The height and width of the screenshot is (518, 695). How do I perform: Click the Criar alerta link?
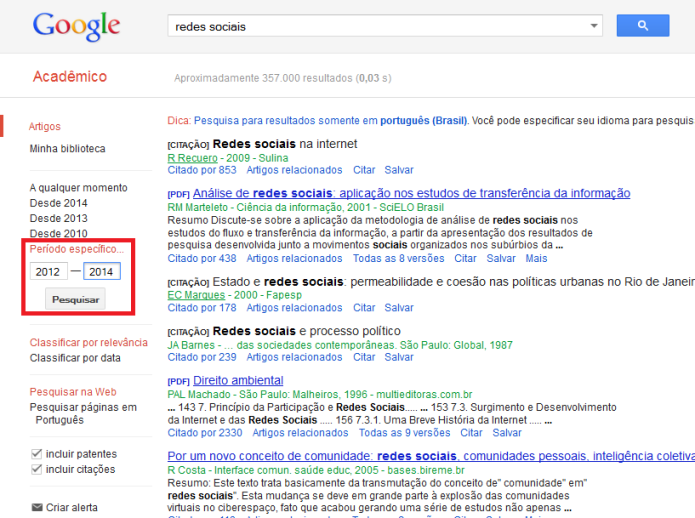(72, 507)
